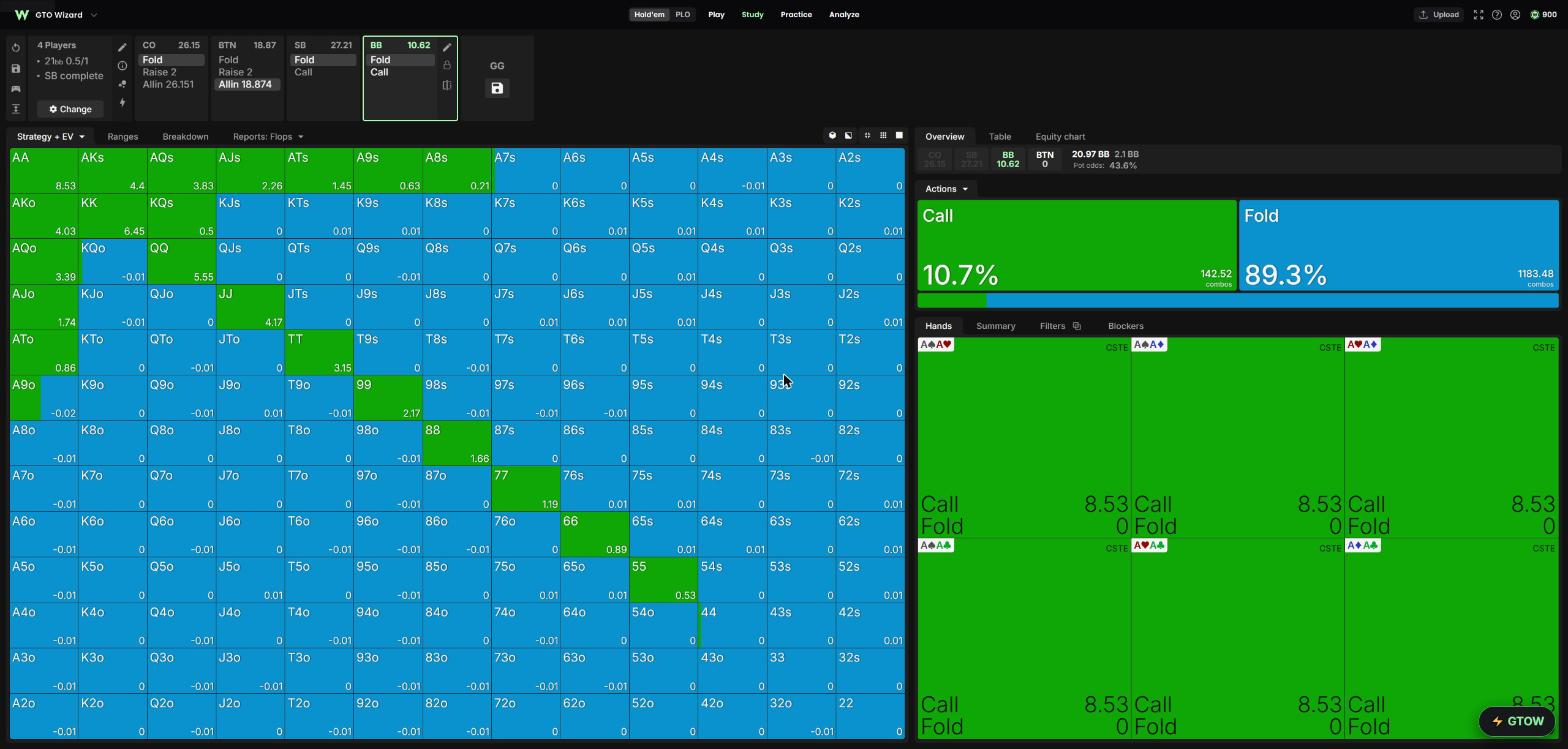Expand the GTO Wizard app menu chevron
Viewport: 1568px width, 749px height.
94,15
